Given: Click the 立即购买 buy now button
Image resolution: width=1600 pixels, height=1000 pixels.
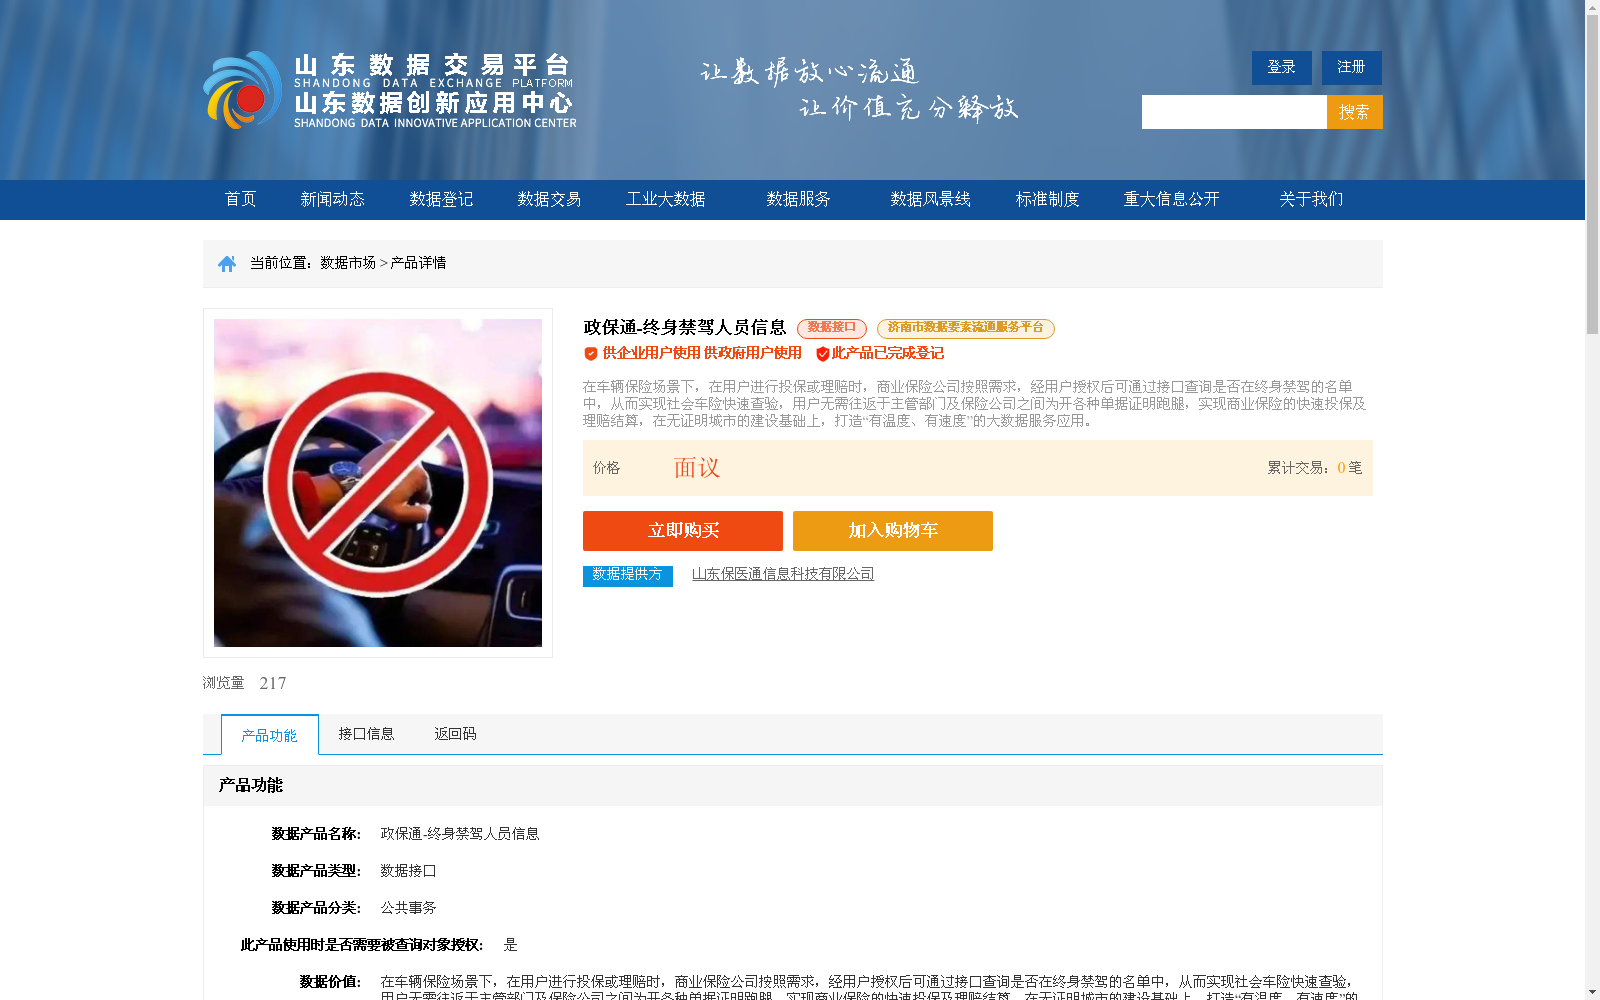Looking at the screenshot, I should 683,531.
